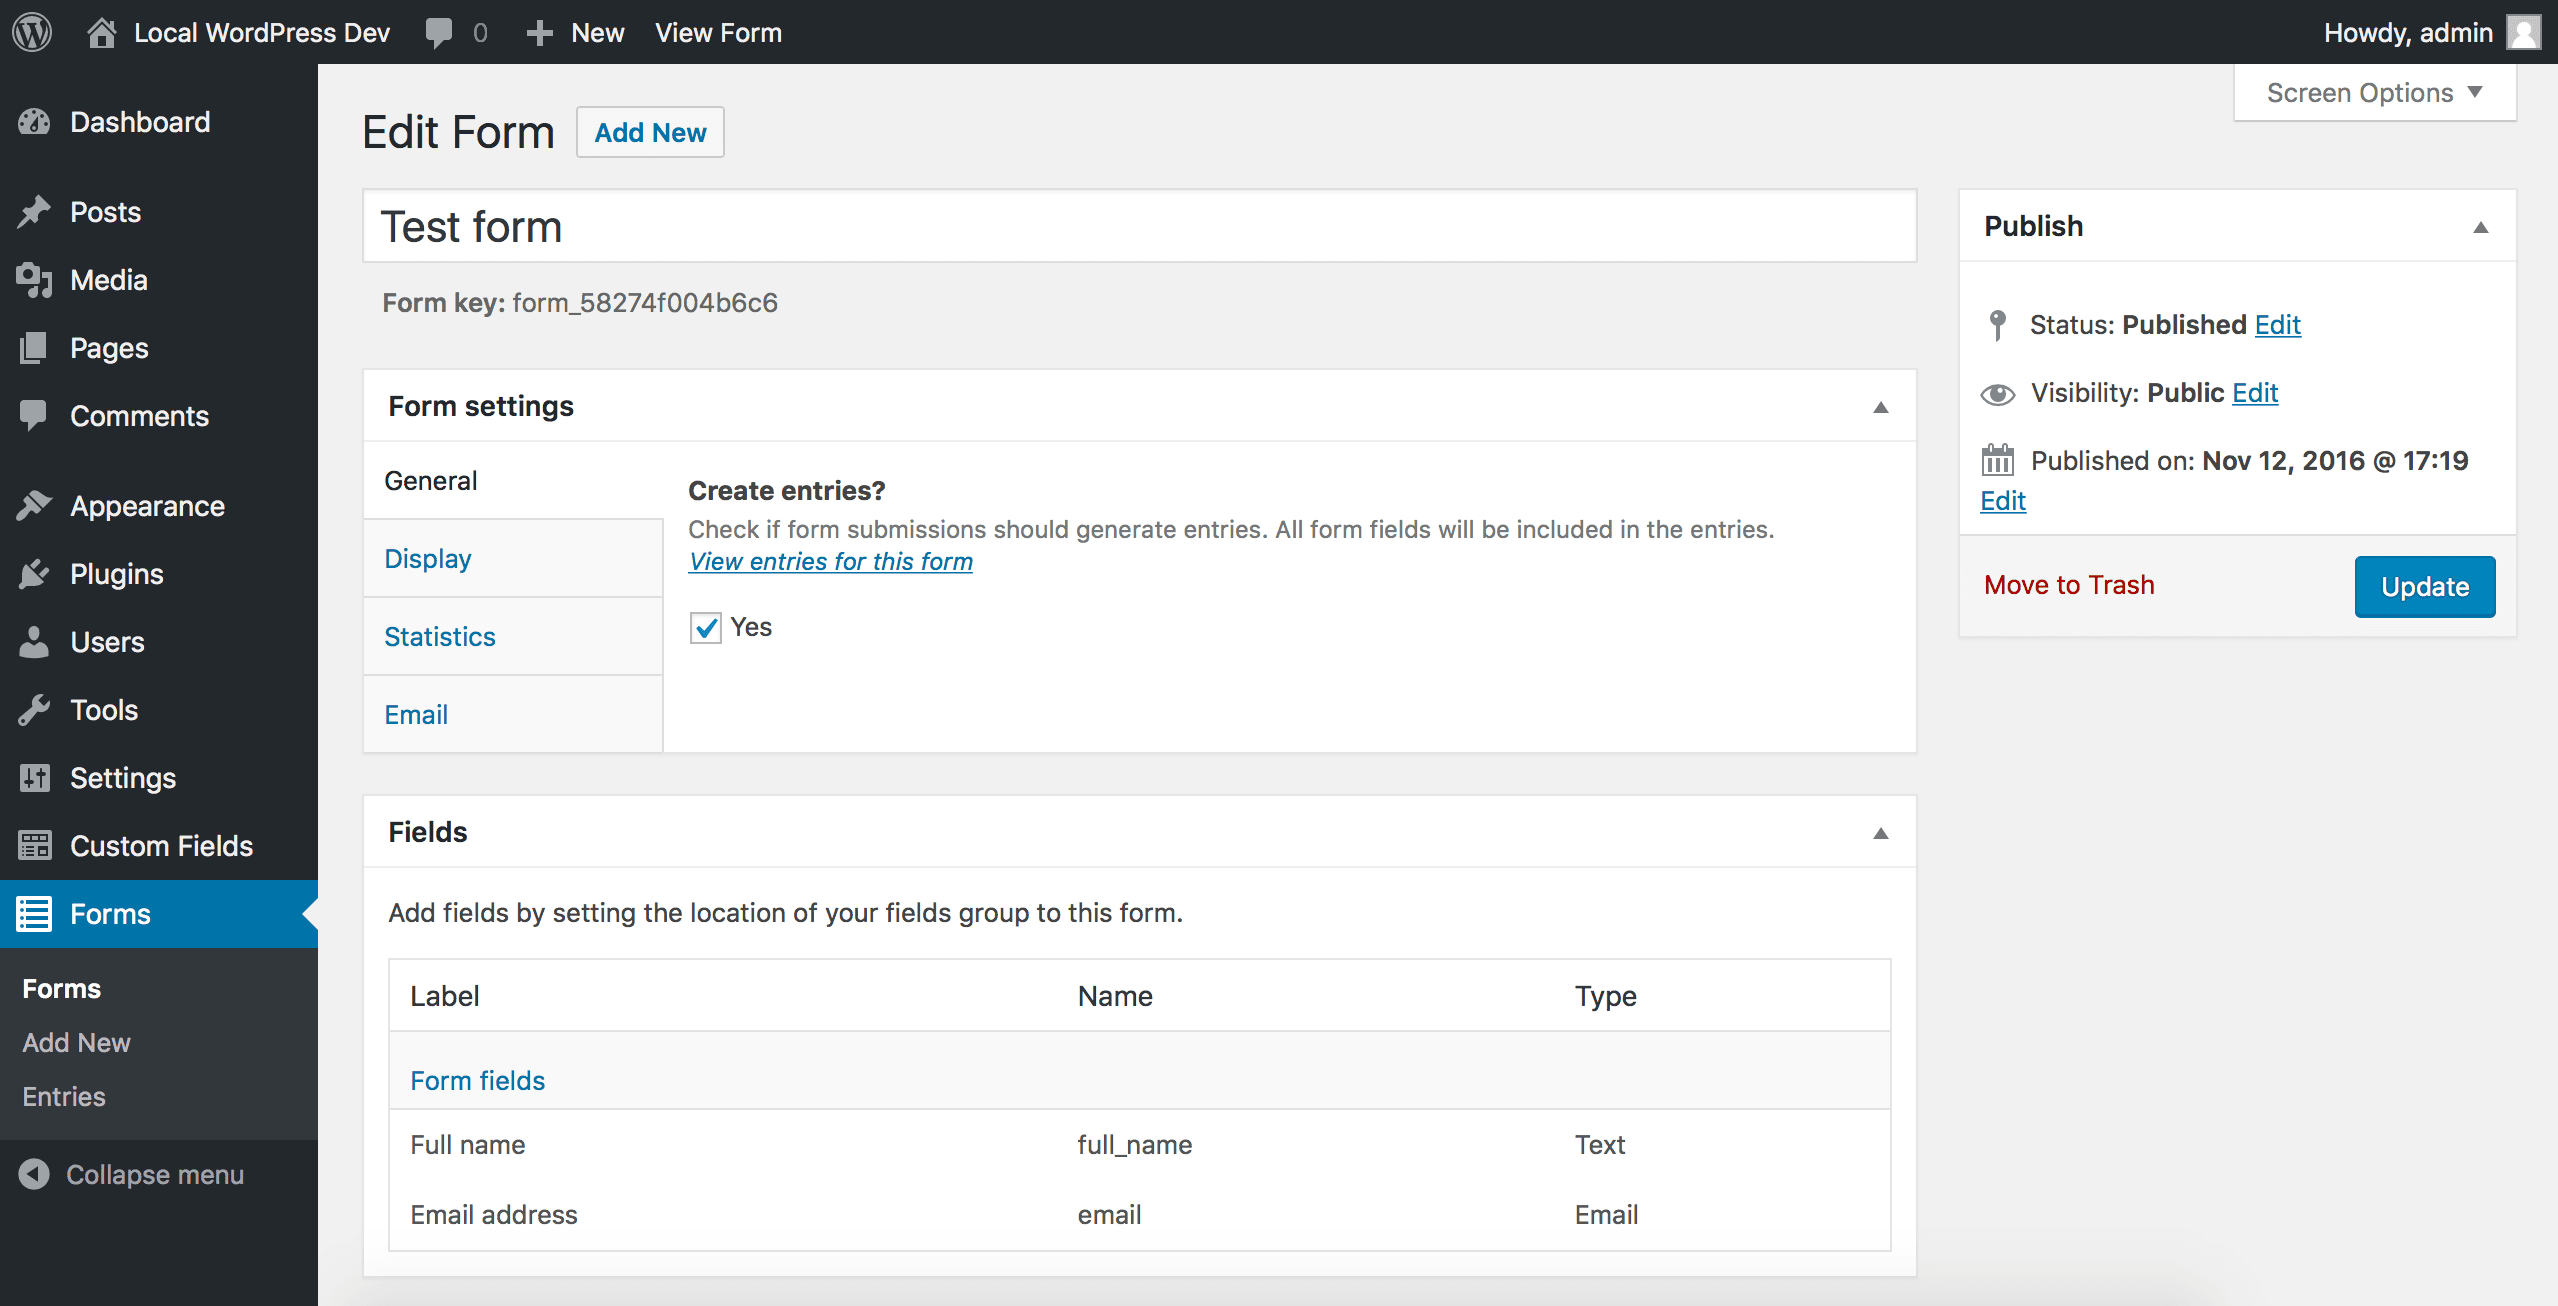Click the Comments bubble icon in sidebar
The image size is (2558, 1306).
coord(34,416)
